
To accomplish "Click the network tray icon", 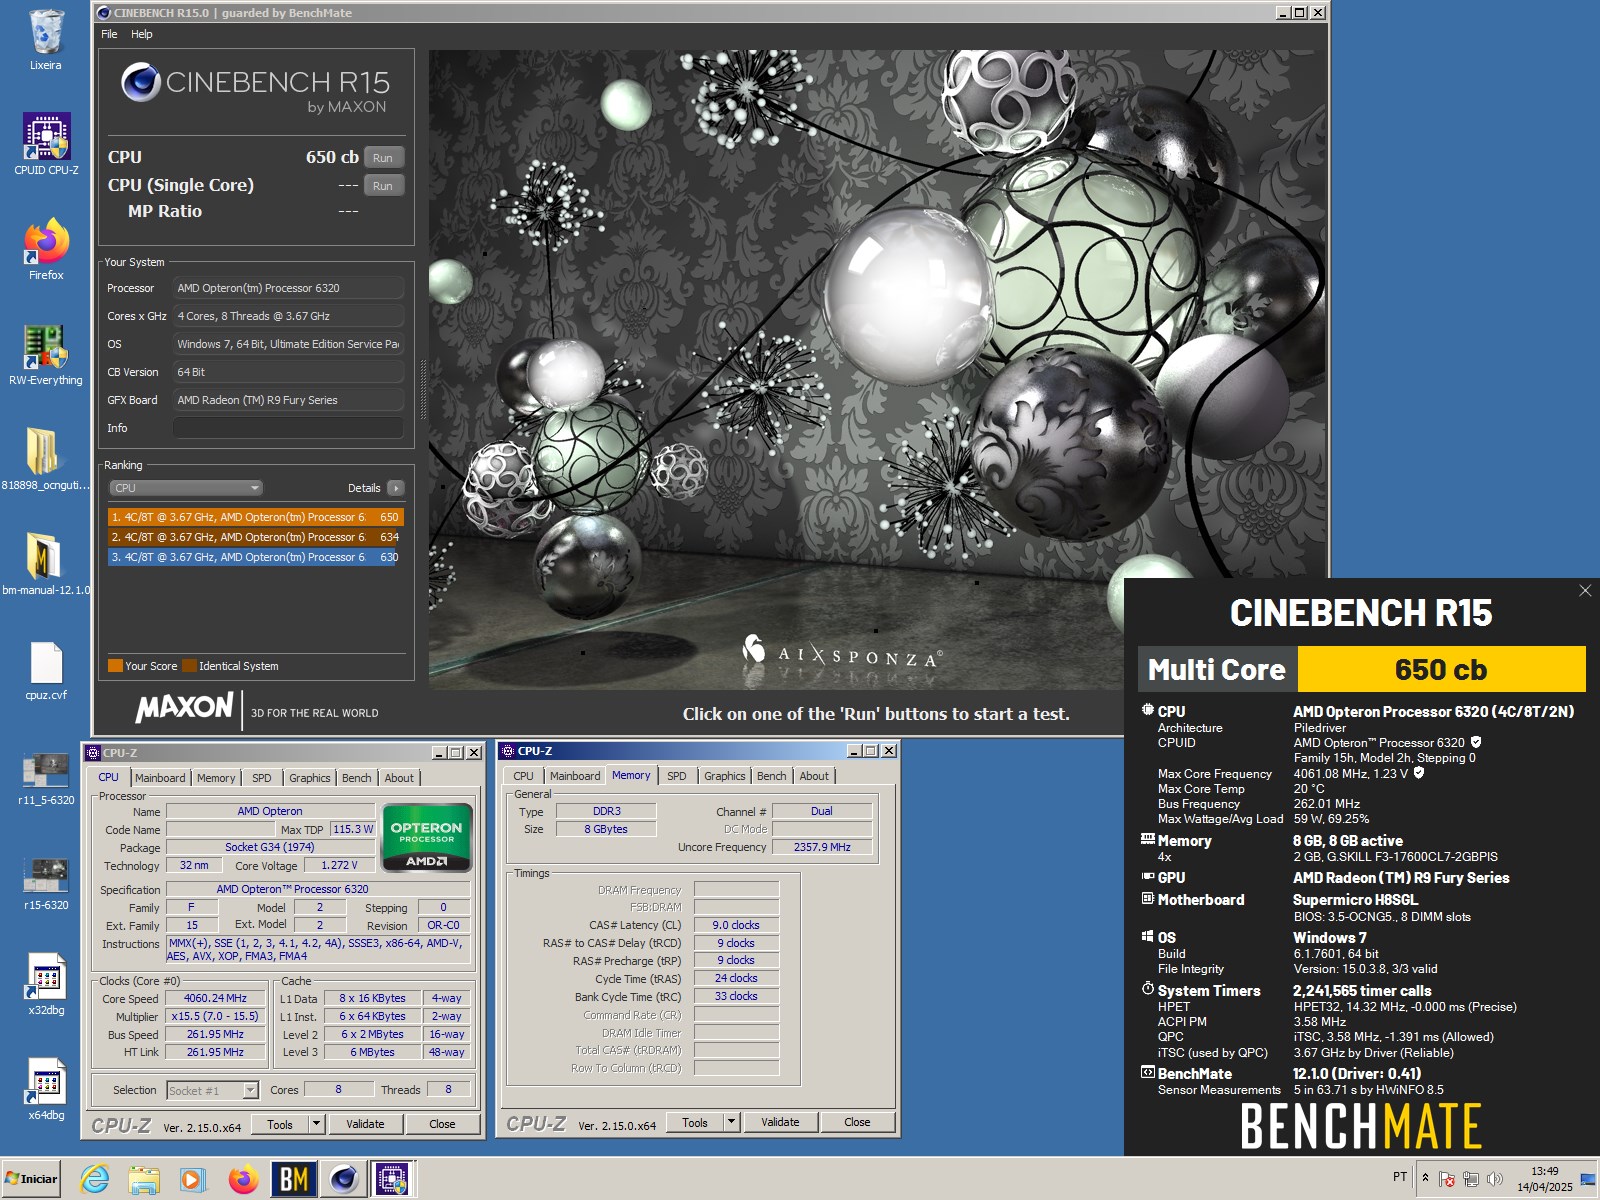I will click(1470, 1179).
